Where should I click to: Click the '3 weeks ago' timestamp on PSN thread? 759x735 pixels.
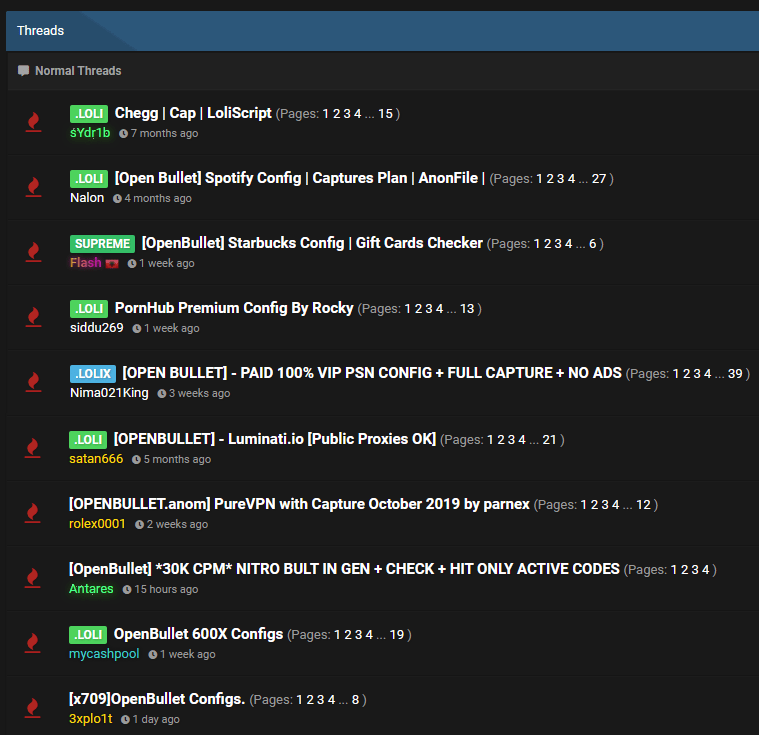tap(199, 394)
